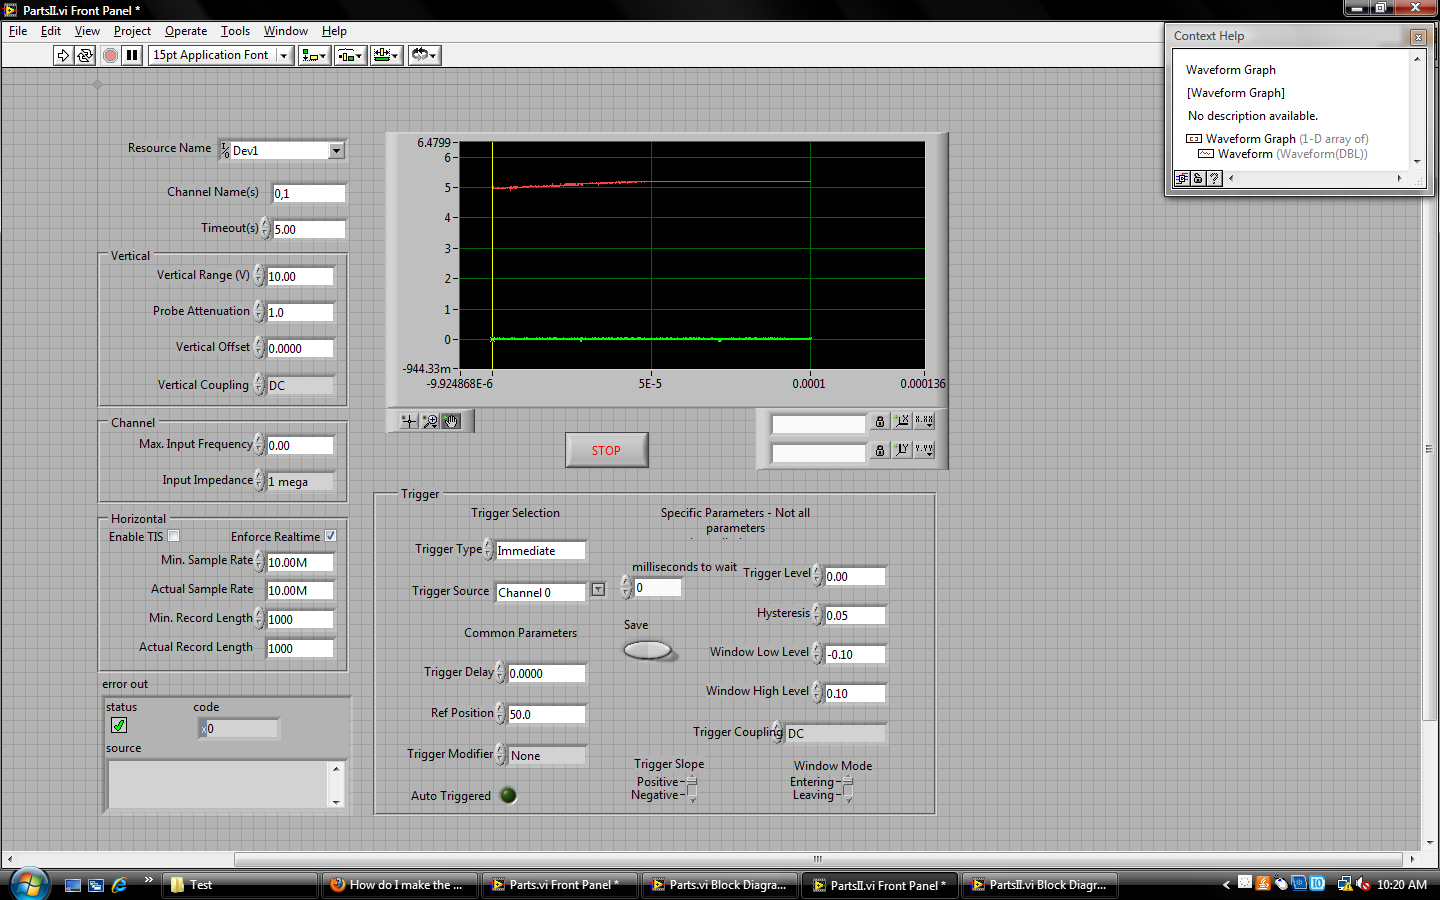Viewport: 1440px width, 900px height.
Task: Click the Input Impedance 1 mega selector
Action: pyautogui.click(x=300, y=481)
